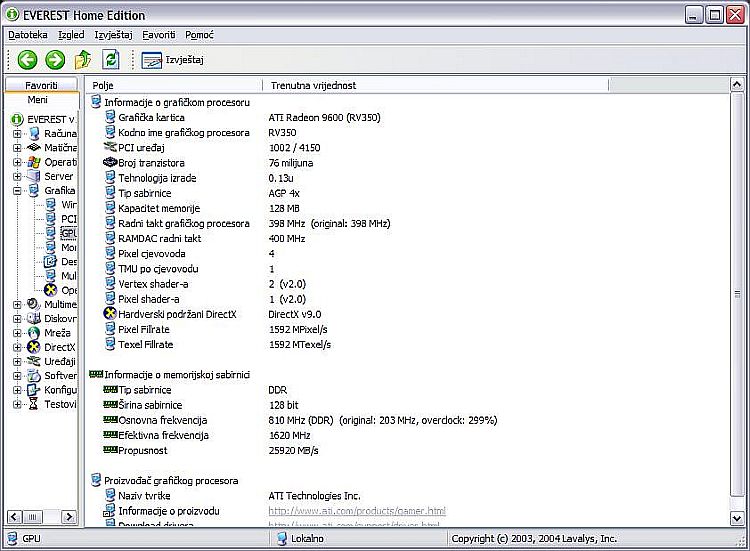
Task: Click the Mreža network globe icon
Action: click(x=34, y=333)
